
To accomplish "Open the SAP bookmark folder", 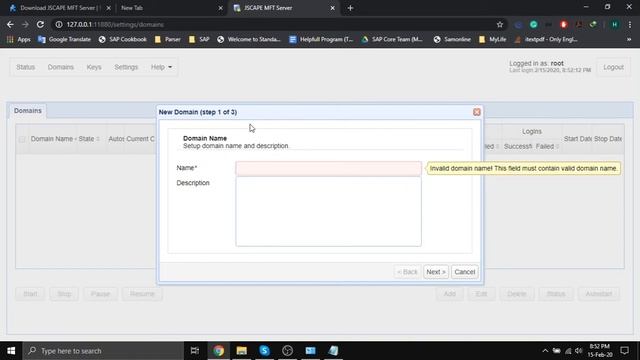I will pyautogui.click(x=199, y=39).
